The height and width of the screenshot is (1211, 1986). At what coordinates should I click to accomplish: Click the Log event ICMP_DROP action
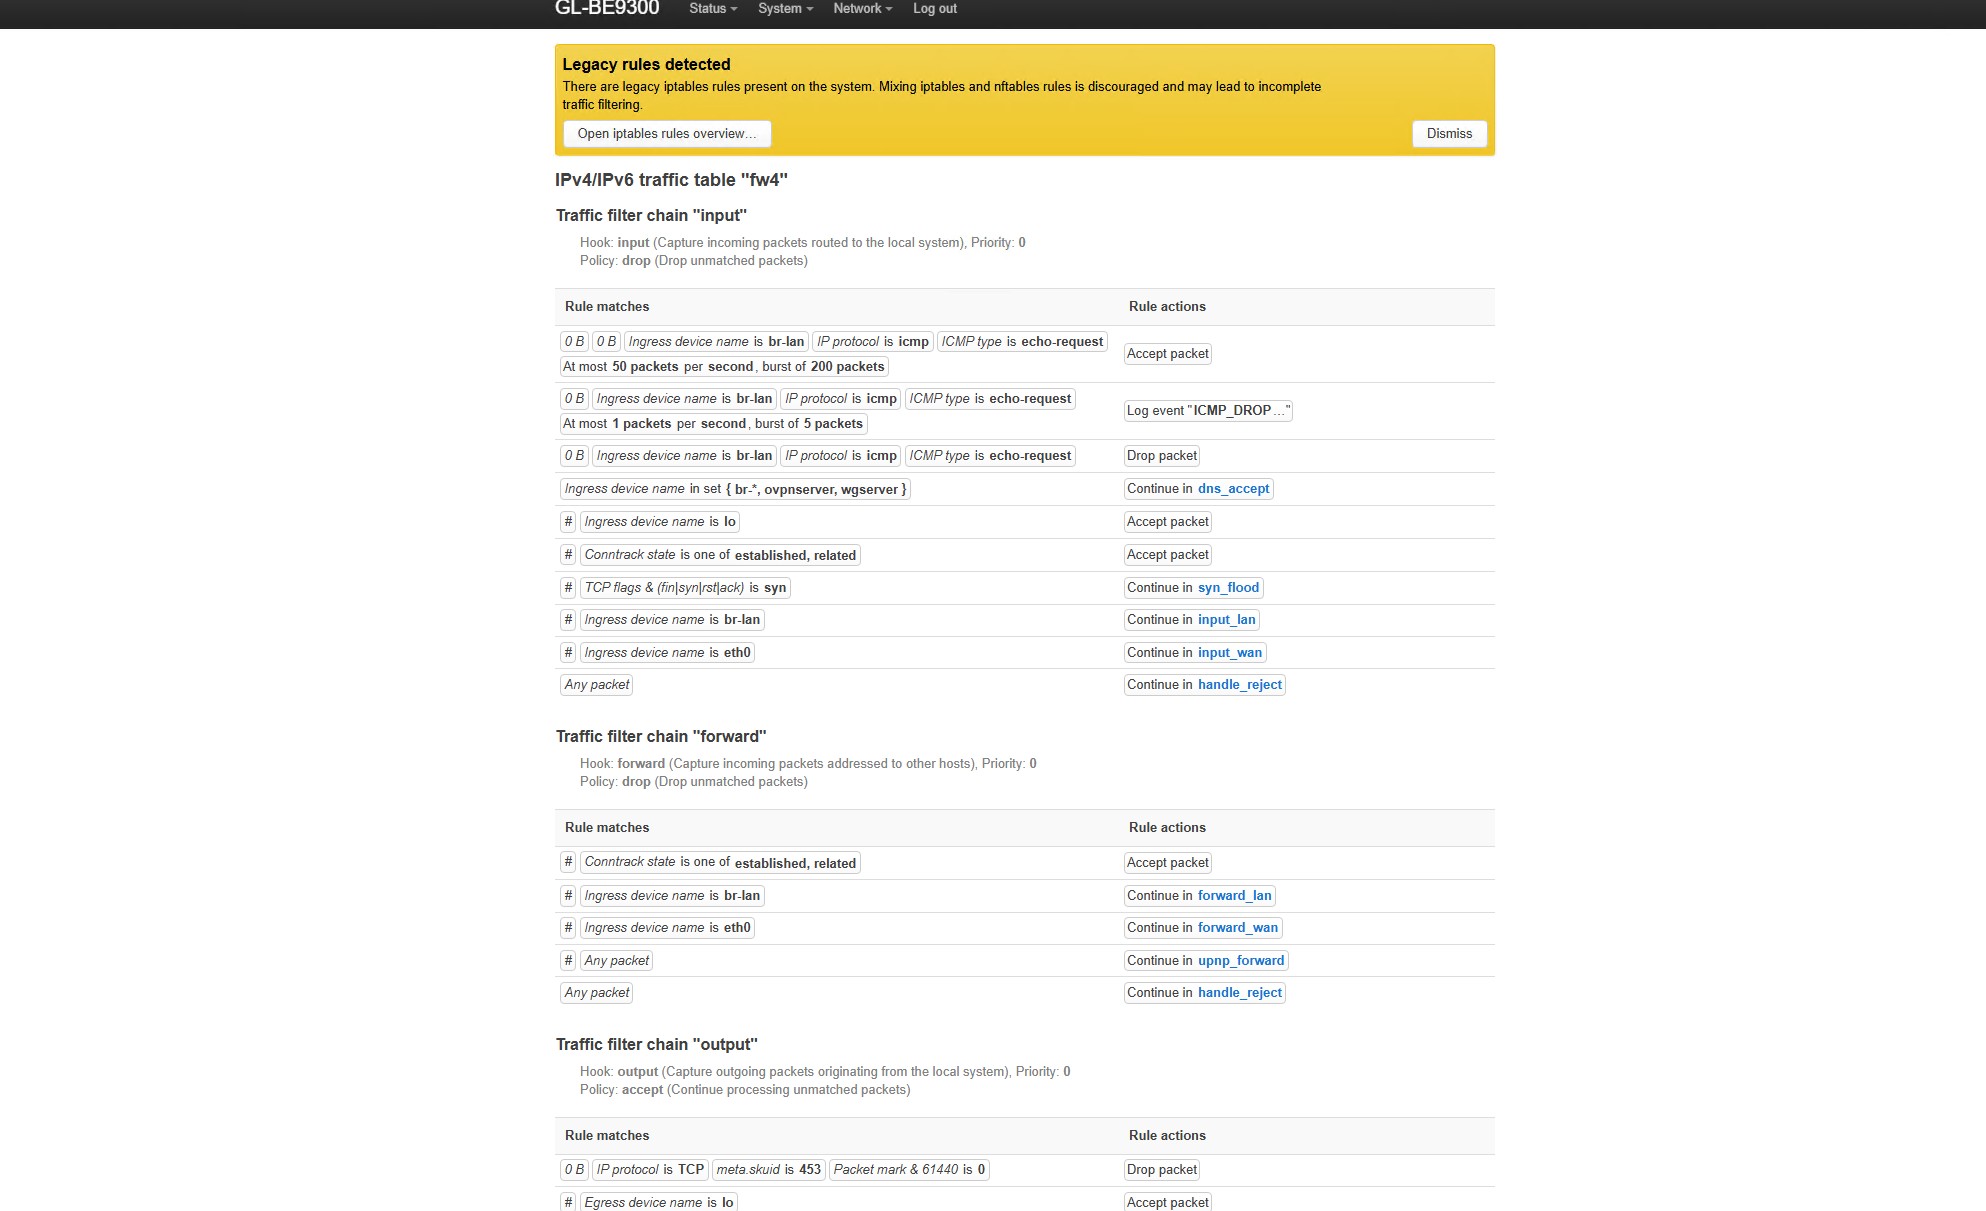coord(1208,411)
